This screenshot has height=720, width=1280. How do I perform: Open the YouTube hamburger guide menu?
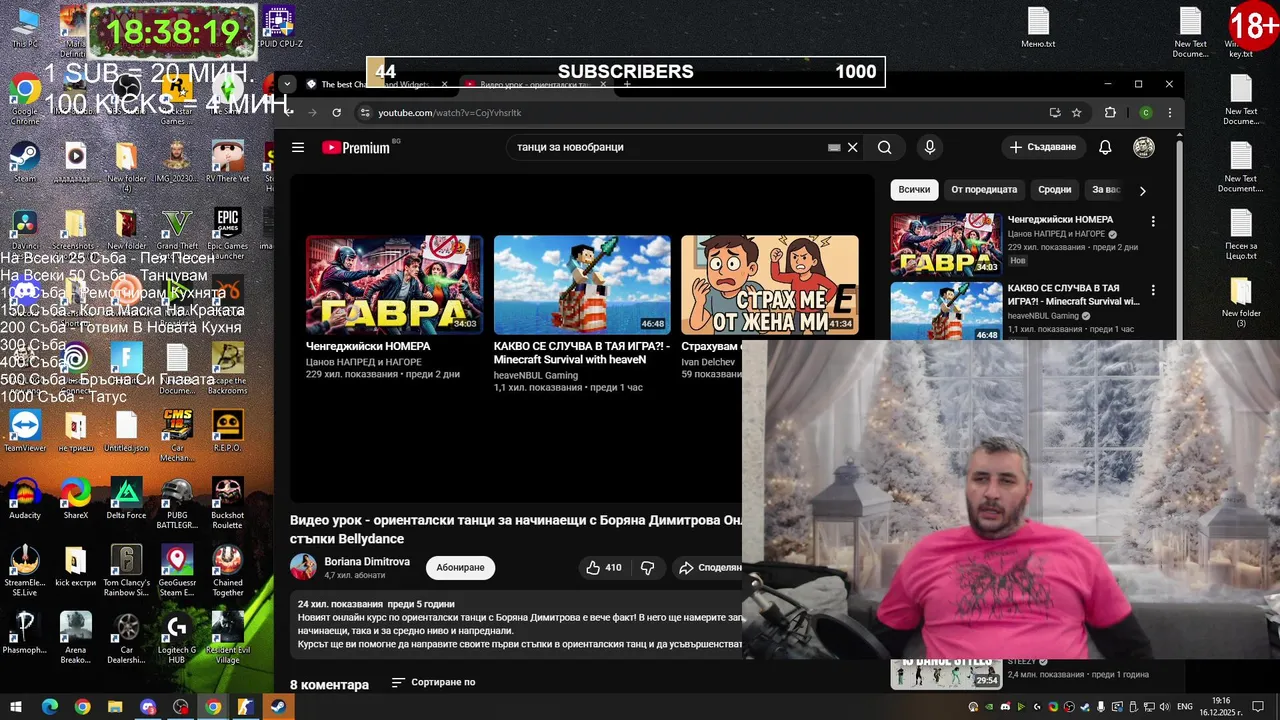coord(298,147)
